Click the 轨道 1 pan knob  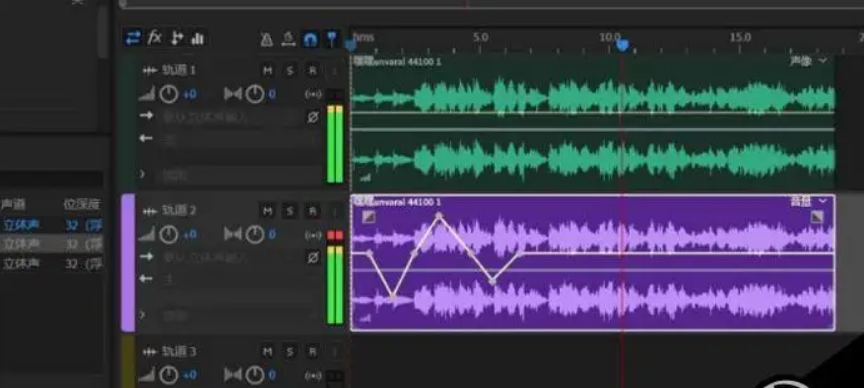(x=255, y=94)
